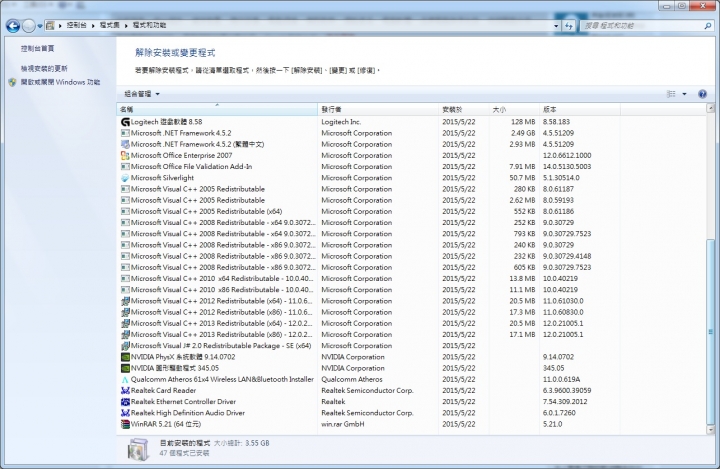Click the change view icon
Image resolution: width=720 pixels, height=469 pixels.
coord(671,94)
